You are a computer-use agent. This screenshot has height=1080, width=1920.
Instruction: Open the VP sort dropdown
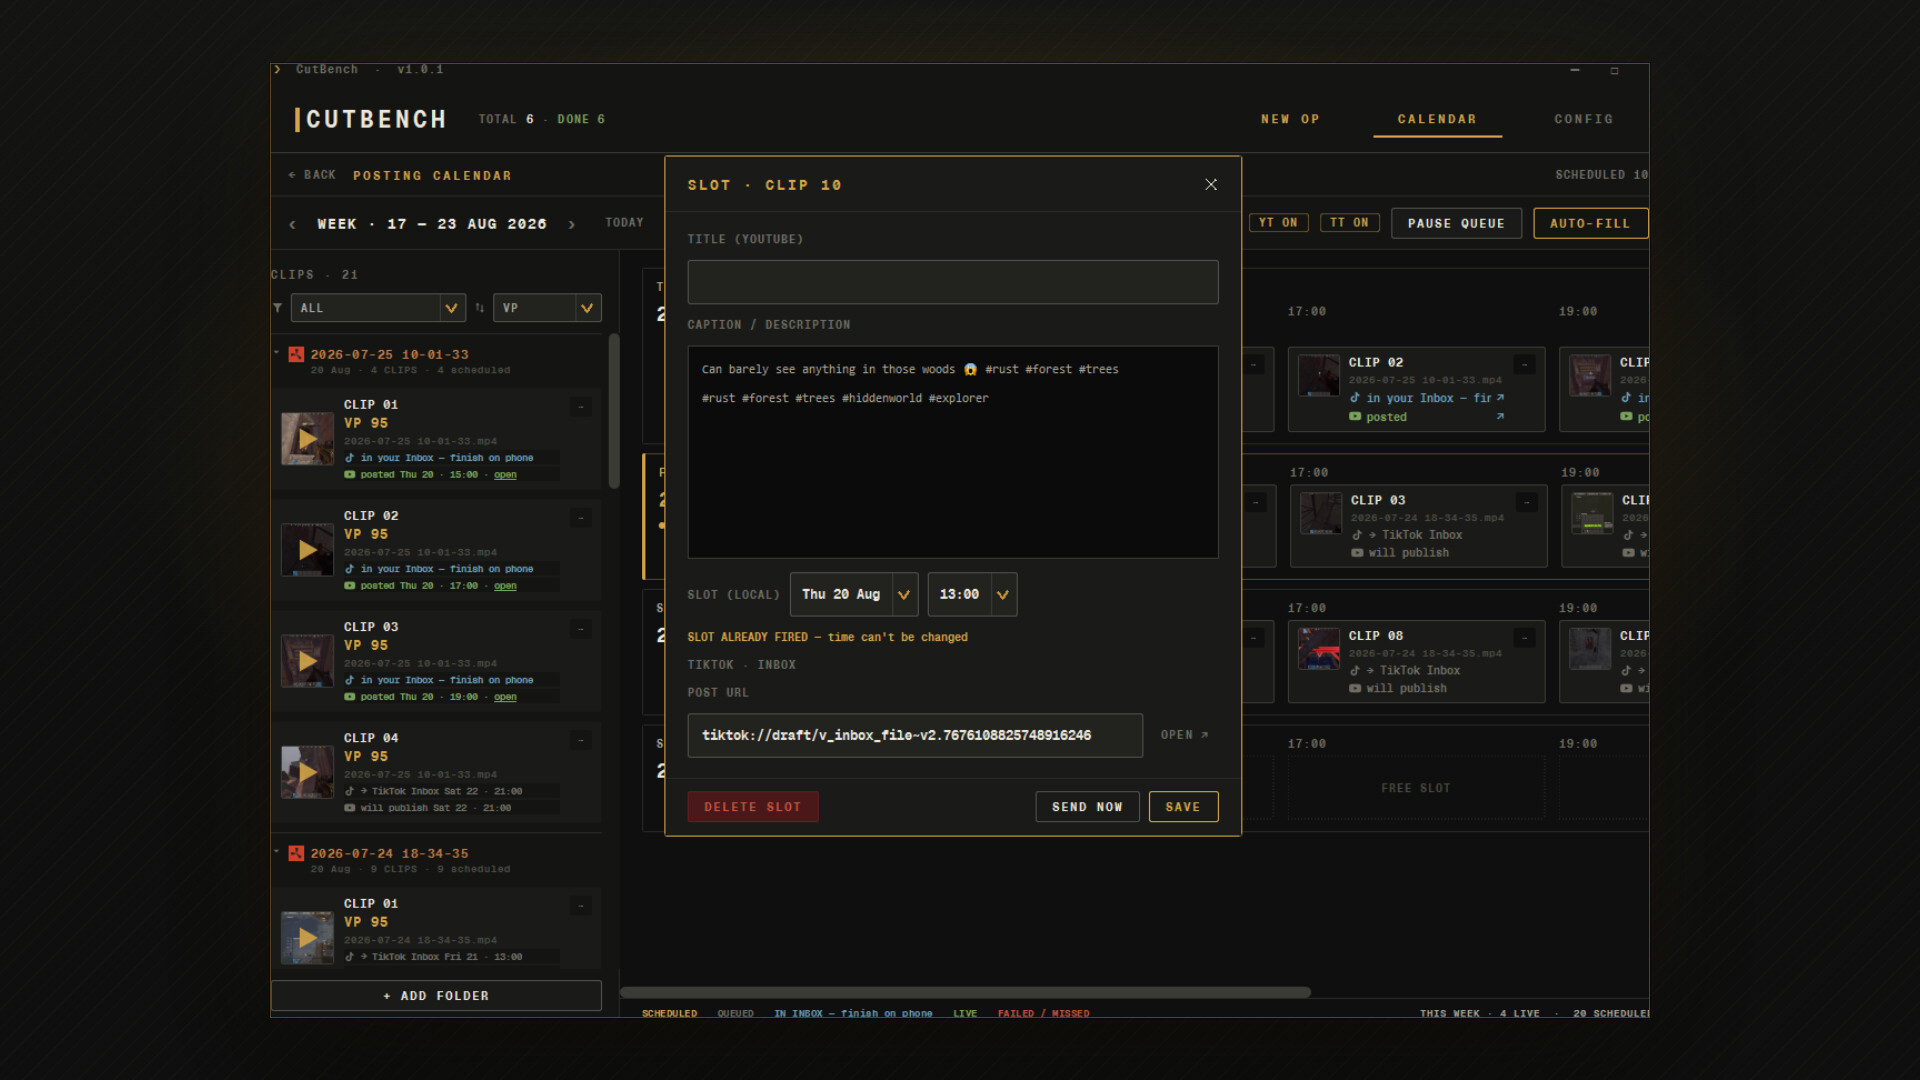(x=547, y=308)
